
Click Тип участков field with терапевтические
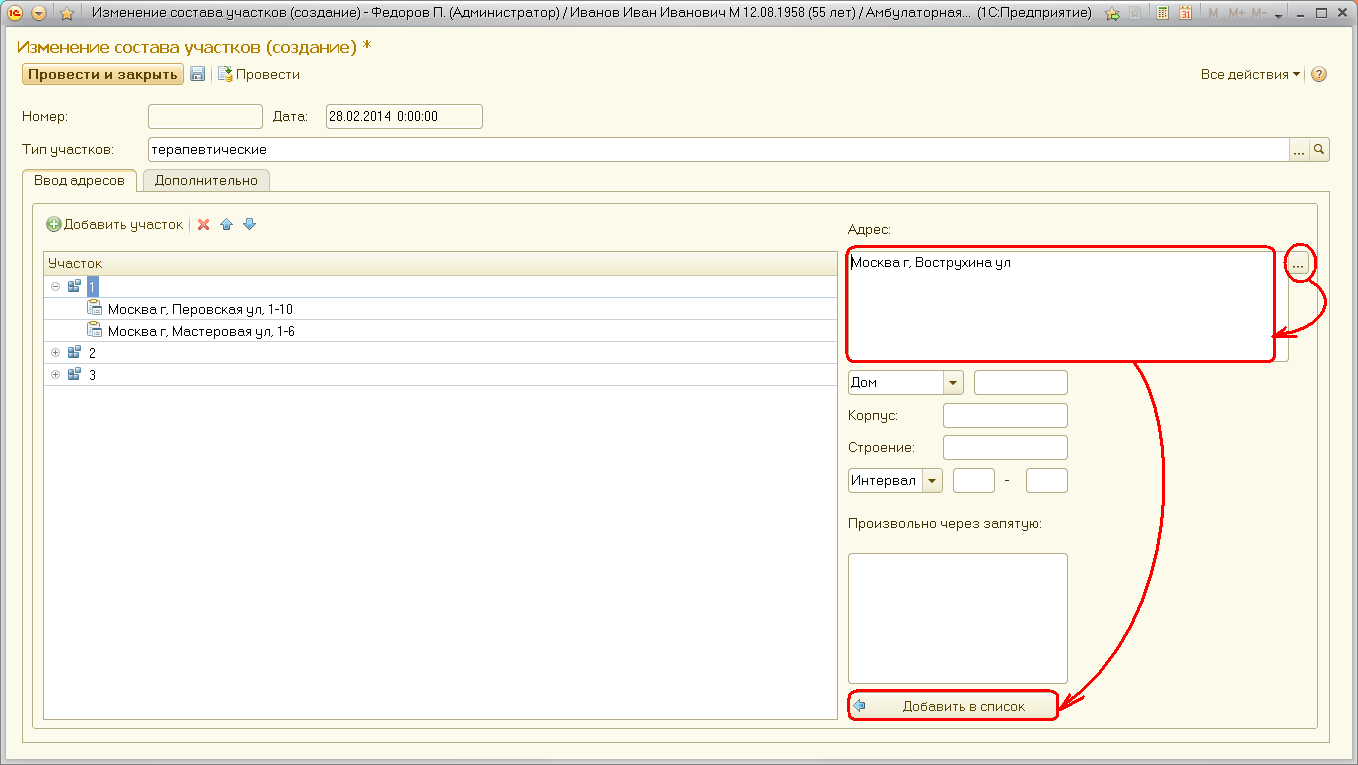(x=718, y=150)
